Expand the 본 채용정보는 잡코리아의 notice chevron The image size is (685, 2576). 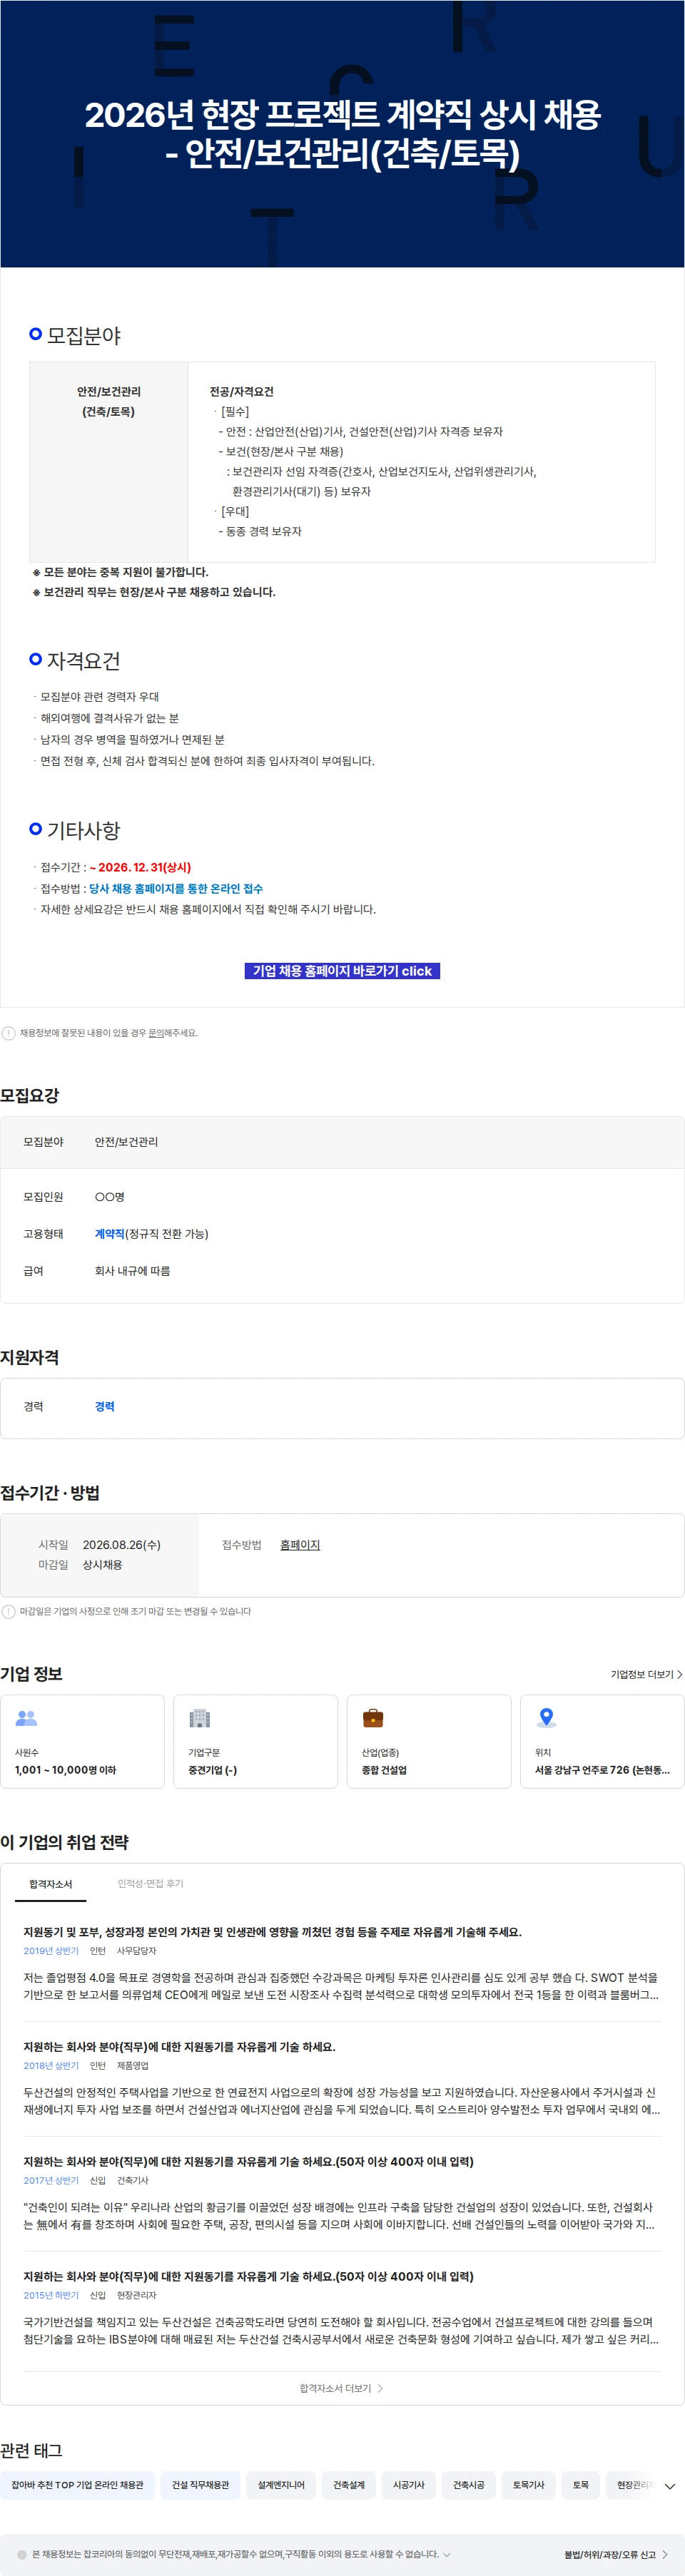447,2554
